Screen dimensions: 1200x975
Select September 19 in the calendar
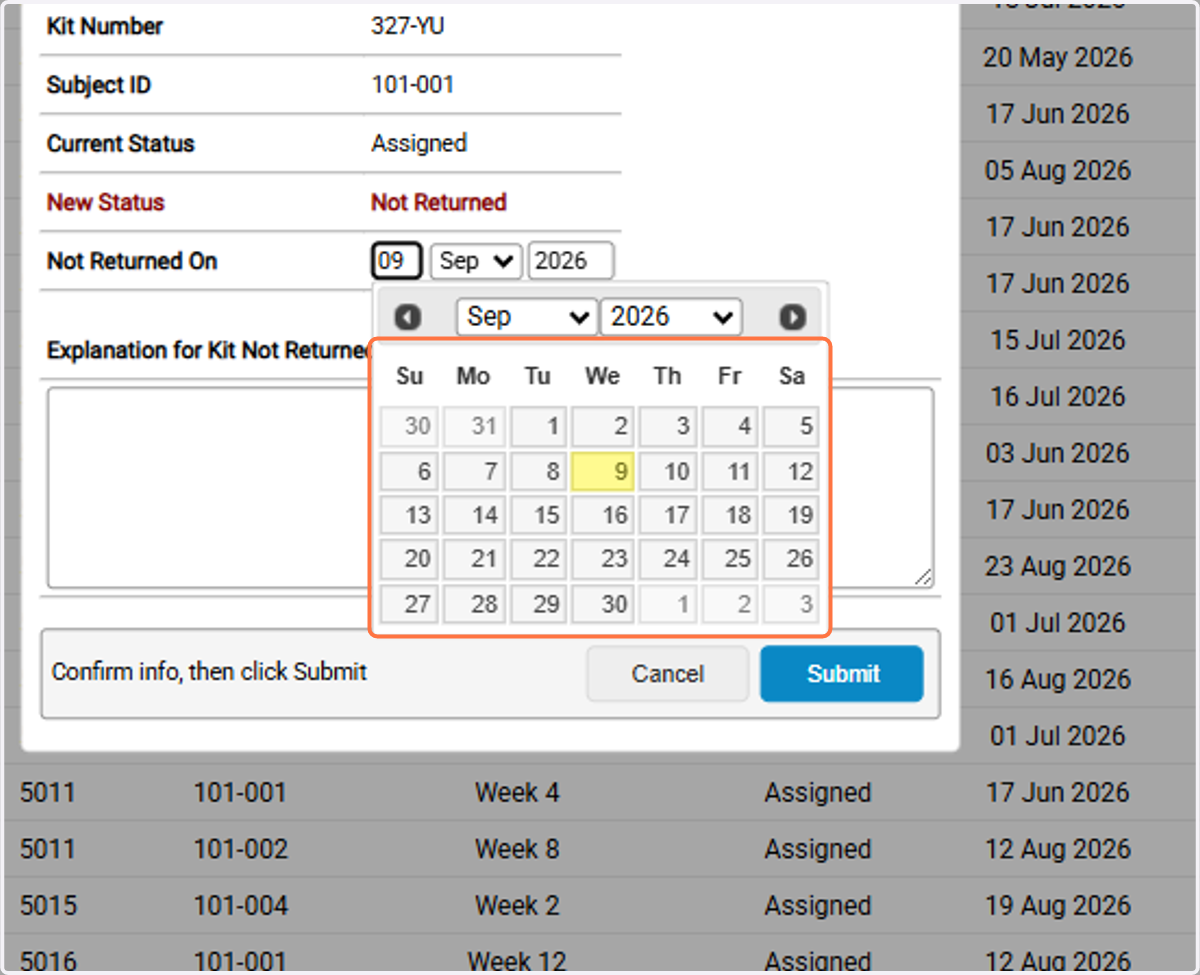pyautogui.click(x=791, y=515)
